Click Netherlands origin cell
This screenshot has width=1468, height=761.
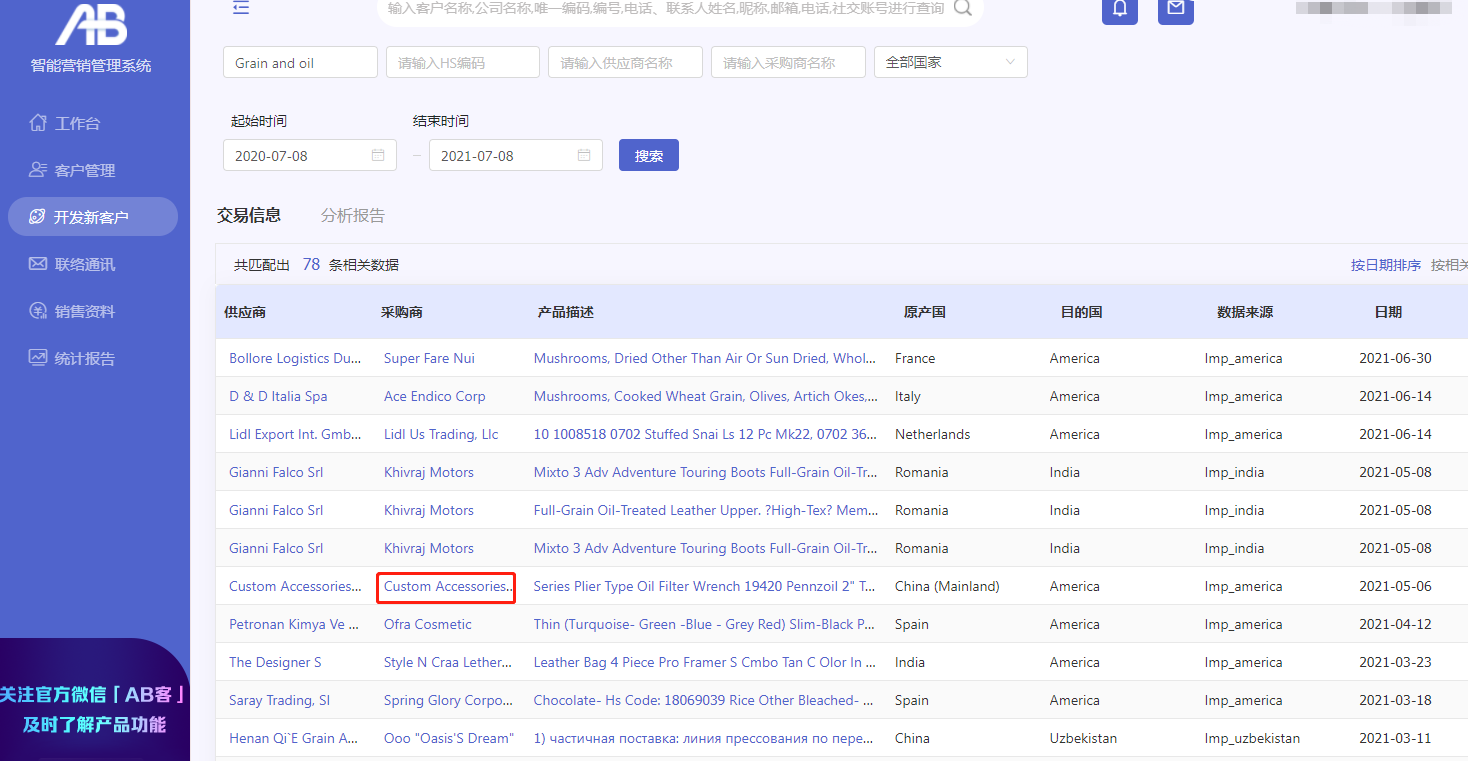point(933,434)
